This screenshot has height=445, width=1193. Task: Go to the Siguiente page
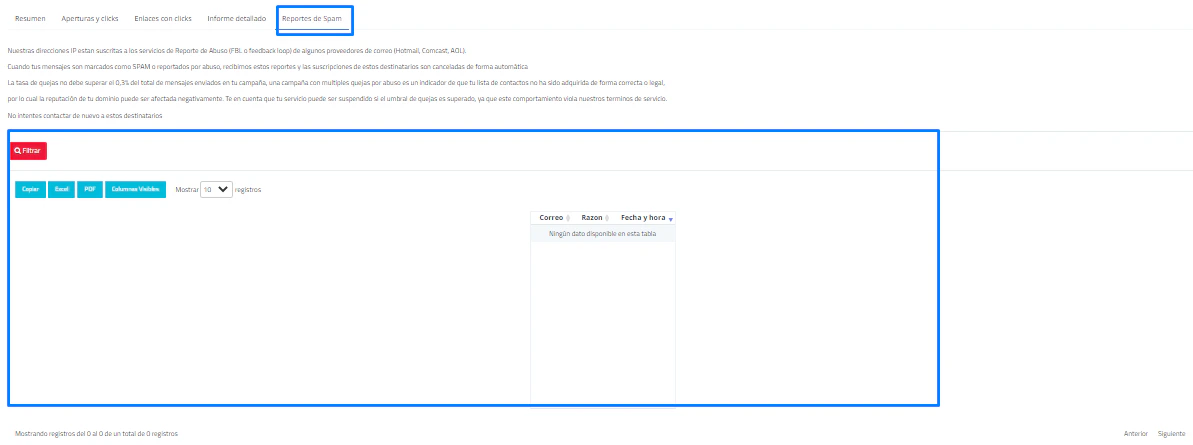click(1172, 433)
